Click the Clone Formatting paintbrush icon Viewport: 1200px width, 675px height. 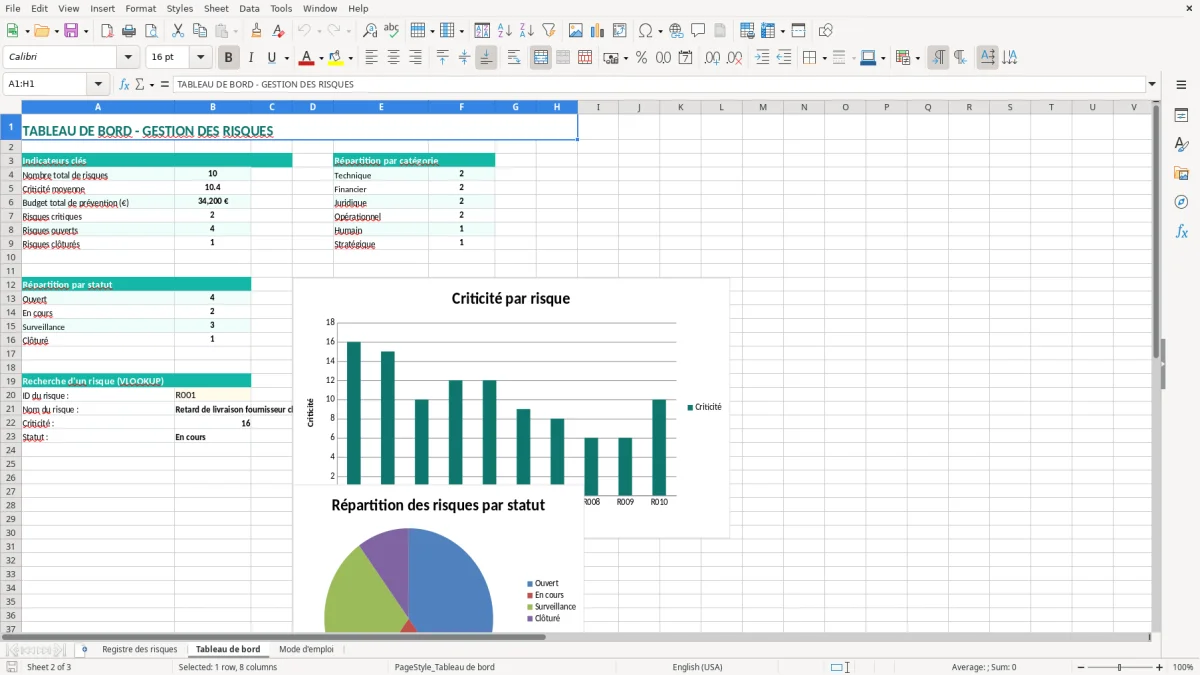point(256,31)
